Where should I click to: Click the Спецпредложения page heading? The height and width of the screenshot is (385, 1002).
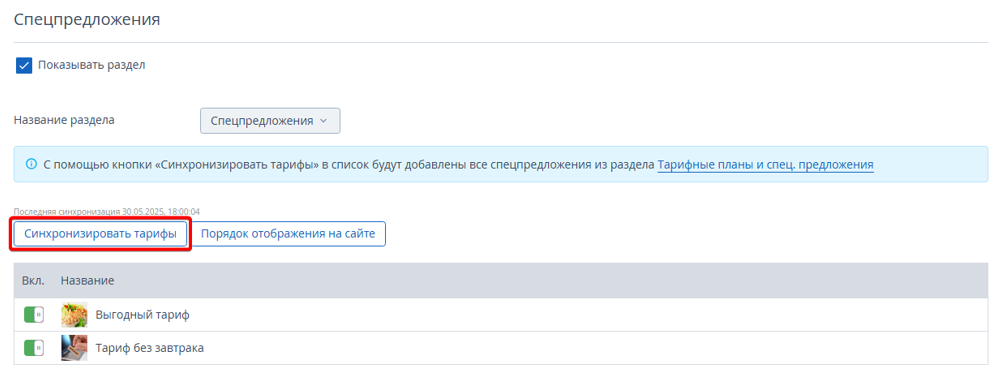coord(87,19)
